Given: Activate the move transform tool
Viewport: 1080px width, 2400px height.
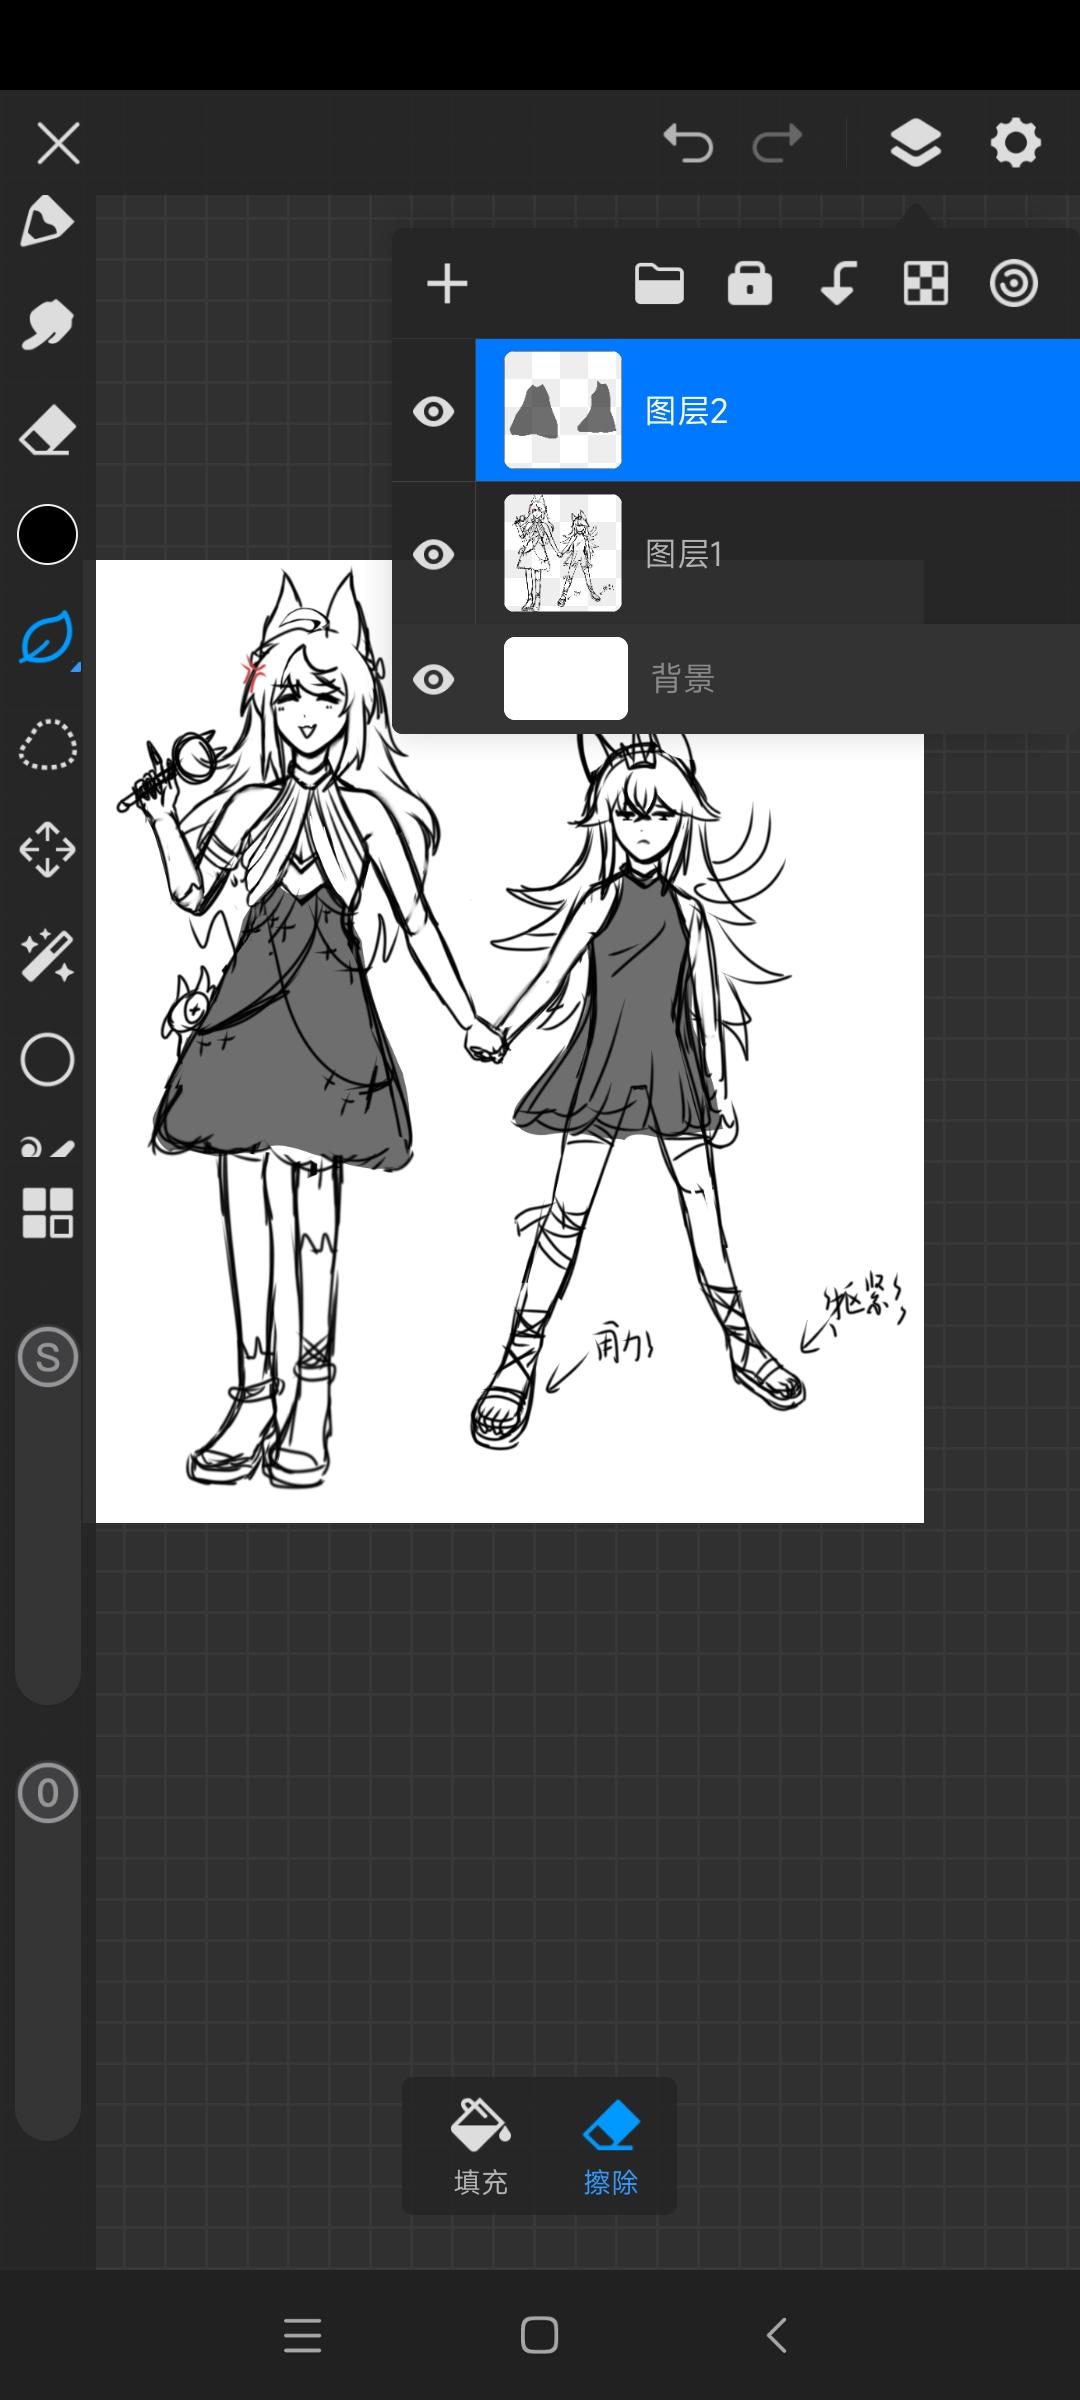Looking at the screenshot, I should 47,850.
